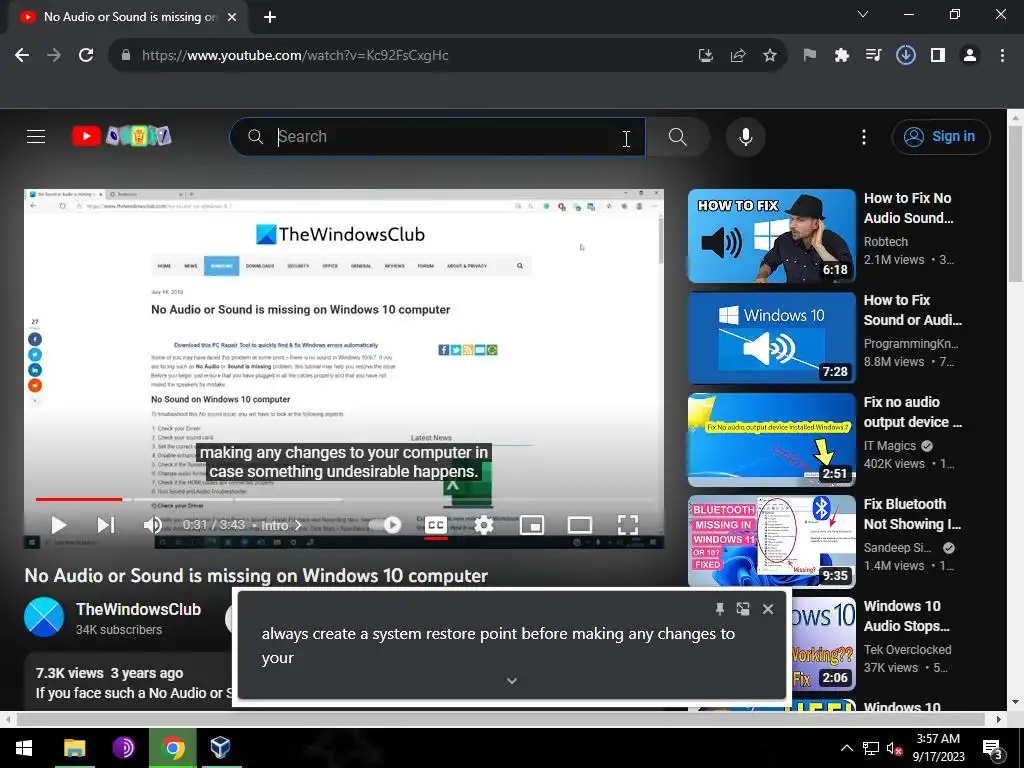Seek on the video progress bar
Viewport: 1024px width, 768px height.
pos(344,500)
